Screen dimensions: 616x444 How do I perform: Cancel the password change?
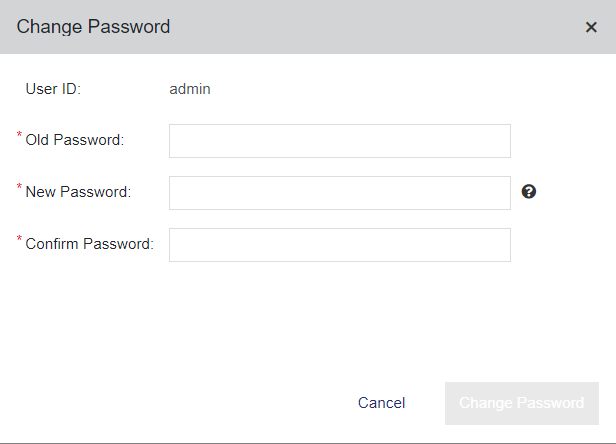[381, 403]
